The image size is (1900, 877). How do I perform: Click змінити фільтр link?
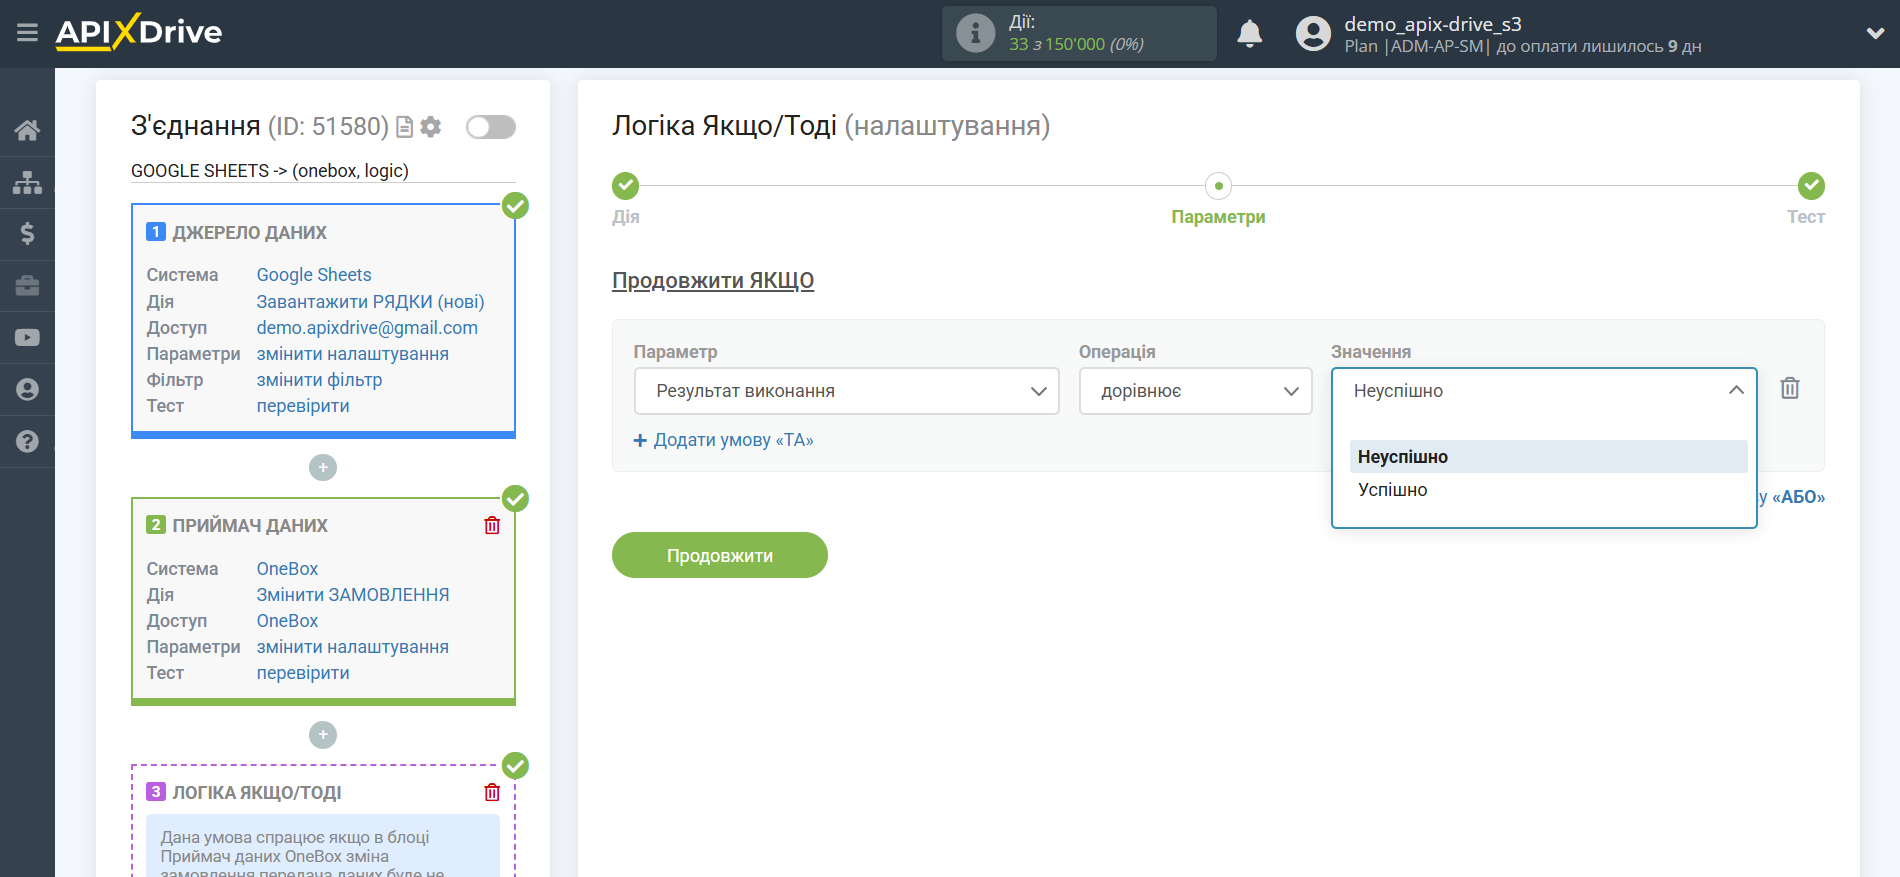coord(320,380)
